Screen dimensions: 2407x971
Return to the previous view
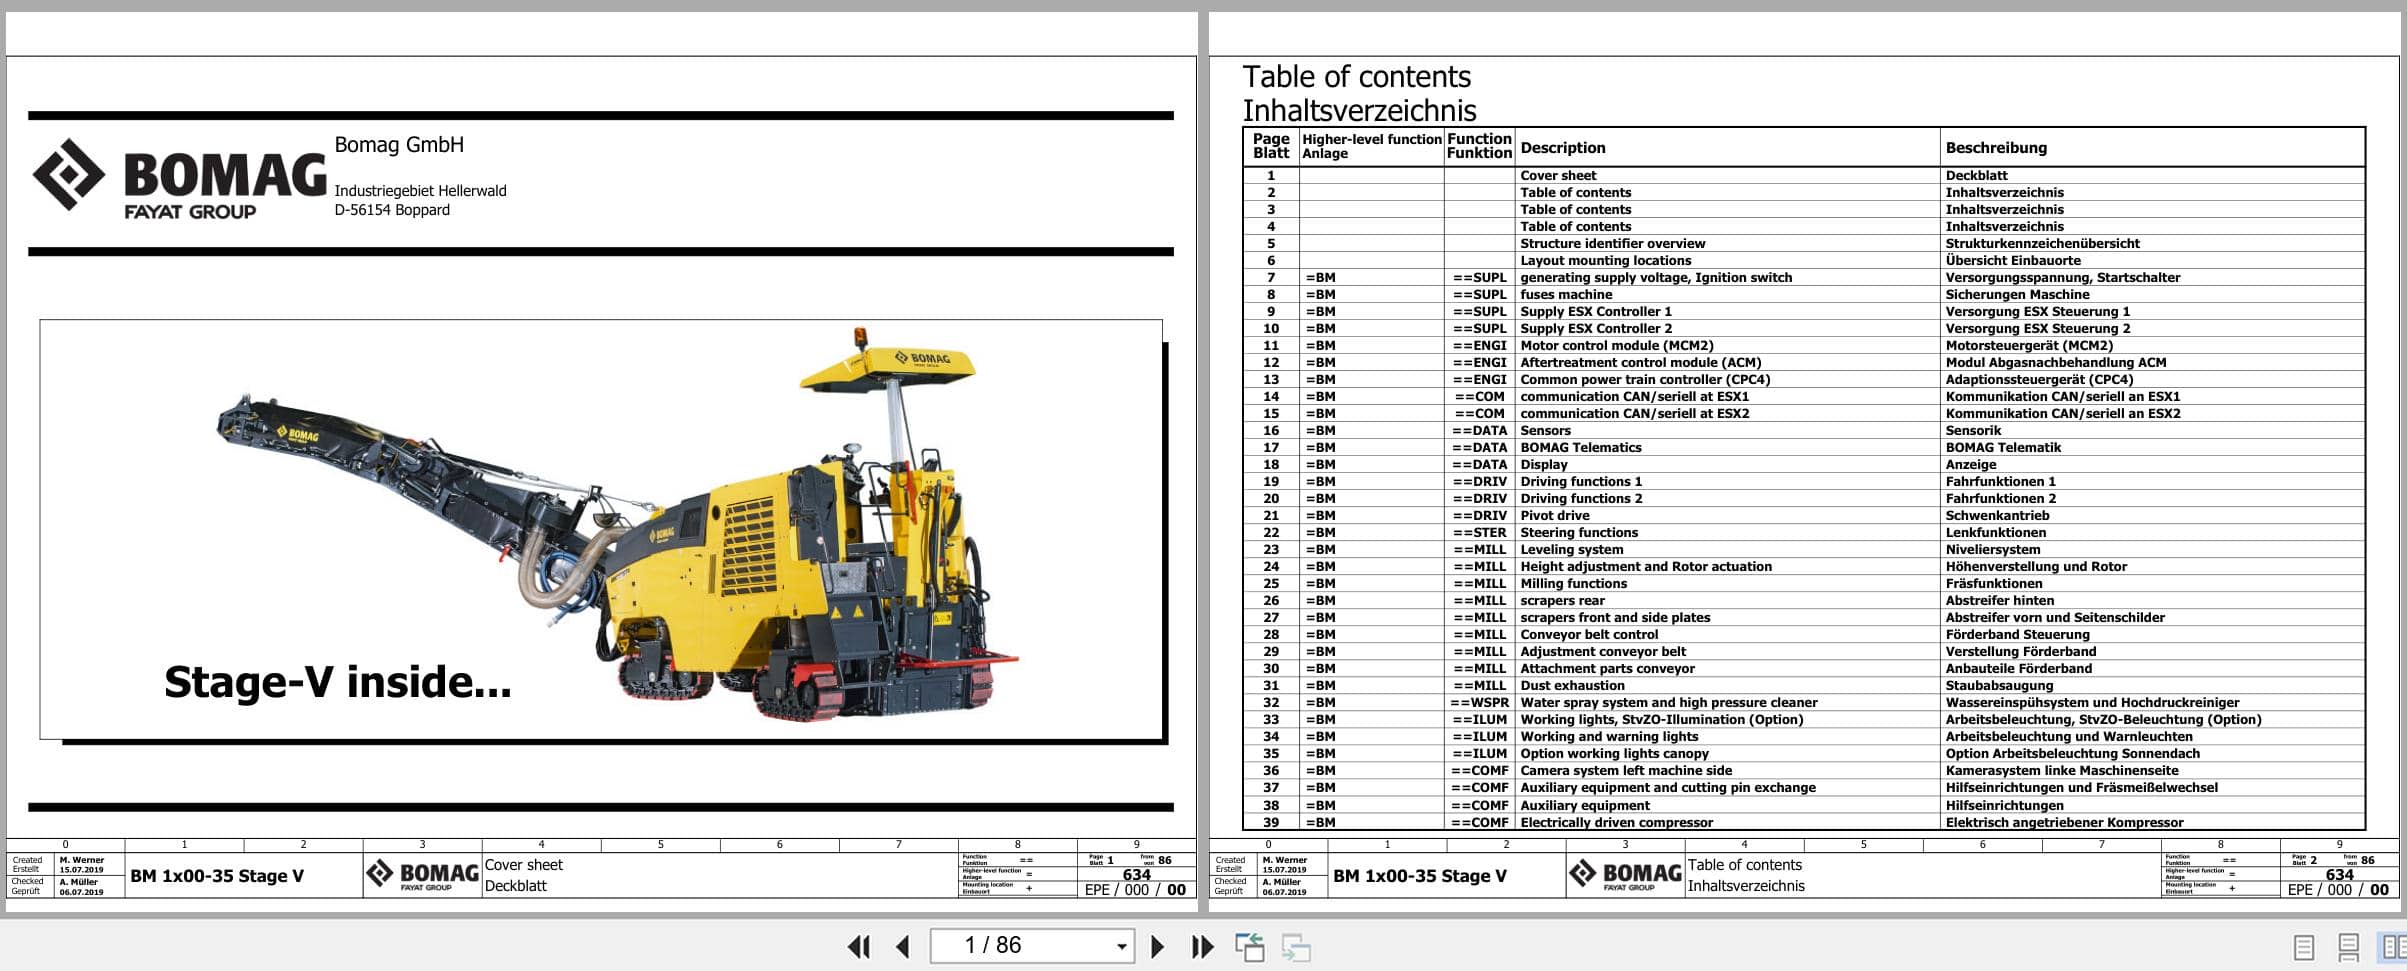(1251, 944)
